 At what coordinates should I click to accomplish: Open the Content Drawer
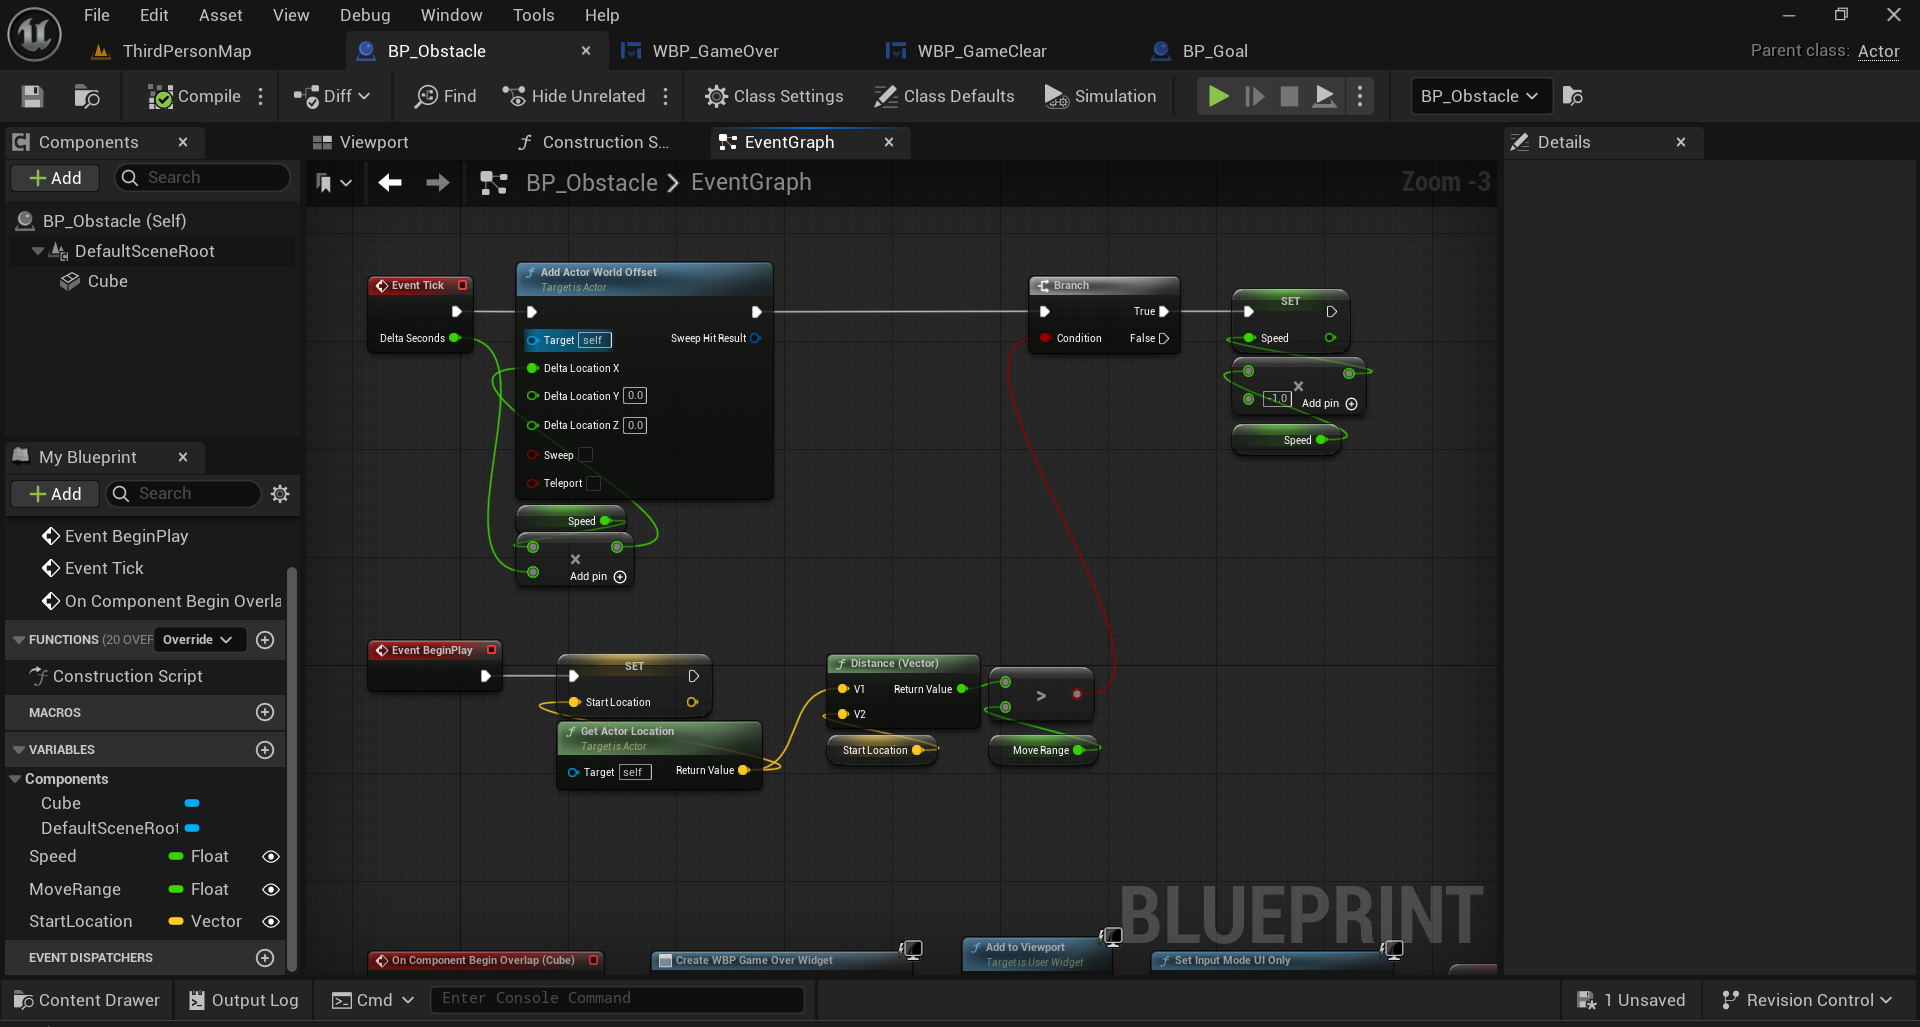click(87, 1000)
